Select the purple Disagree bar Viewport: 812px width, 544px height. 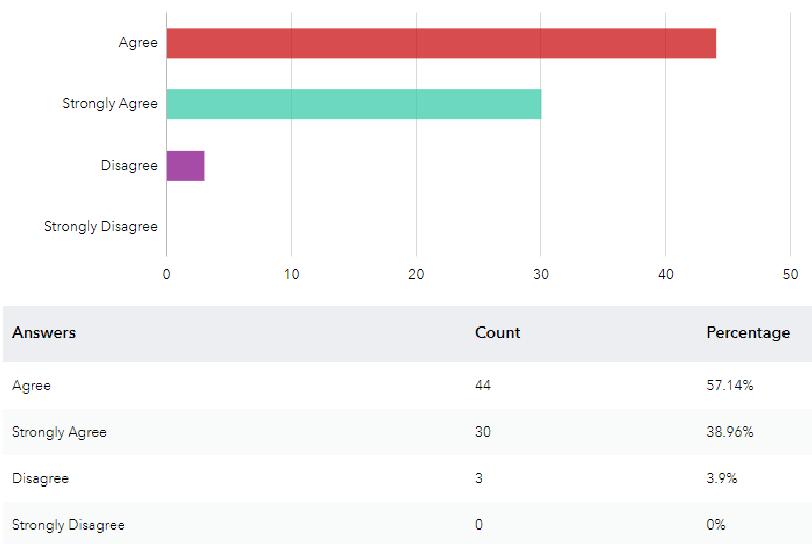[x=185, y=165]
